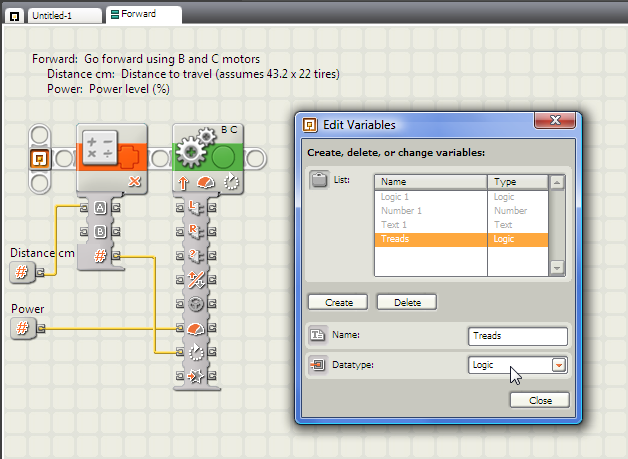Click the Datatype plug icon in dialog
This screenshot has width=628, height=459.
coord(318,364)
